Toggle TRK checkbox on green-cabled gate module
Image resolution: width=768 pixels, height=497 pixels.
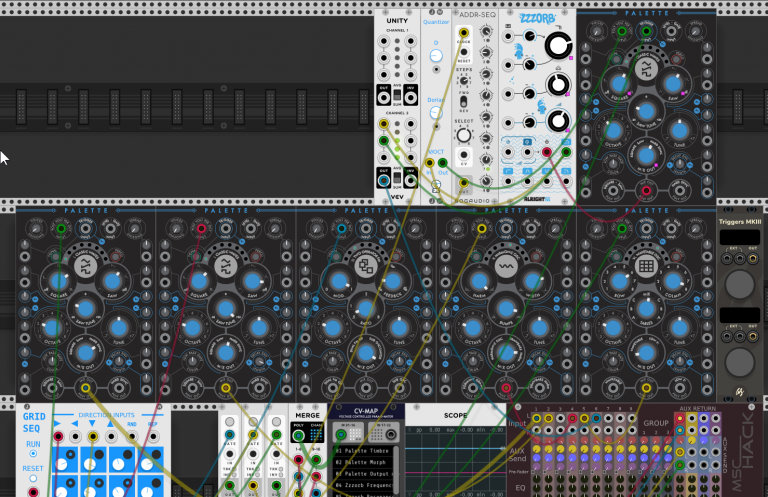[x=281, y=469]
